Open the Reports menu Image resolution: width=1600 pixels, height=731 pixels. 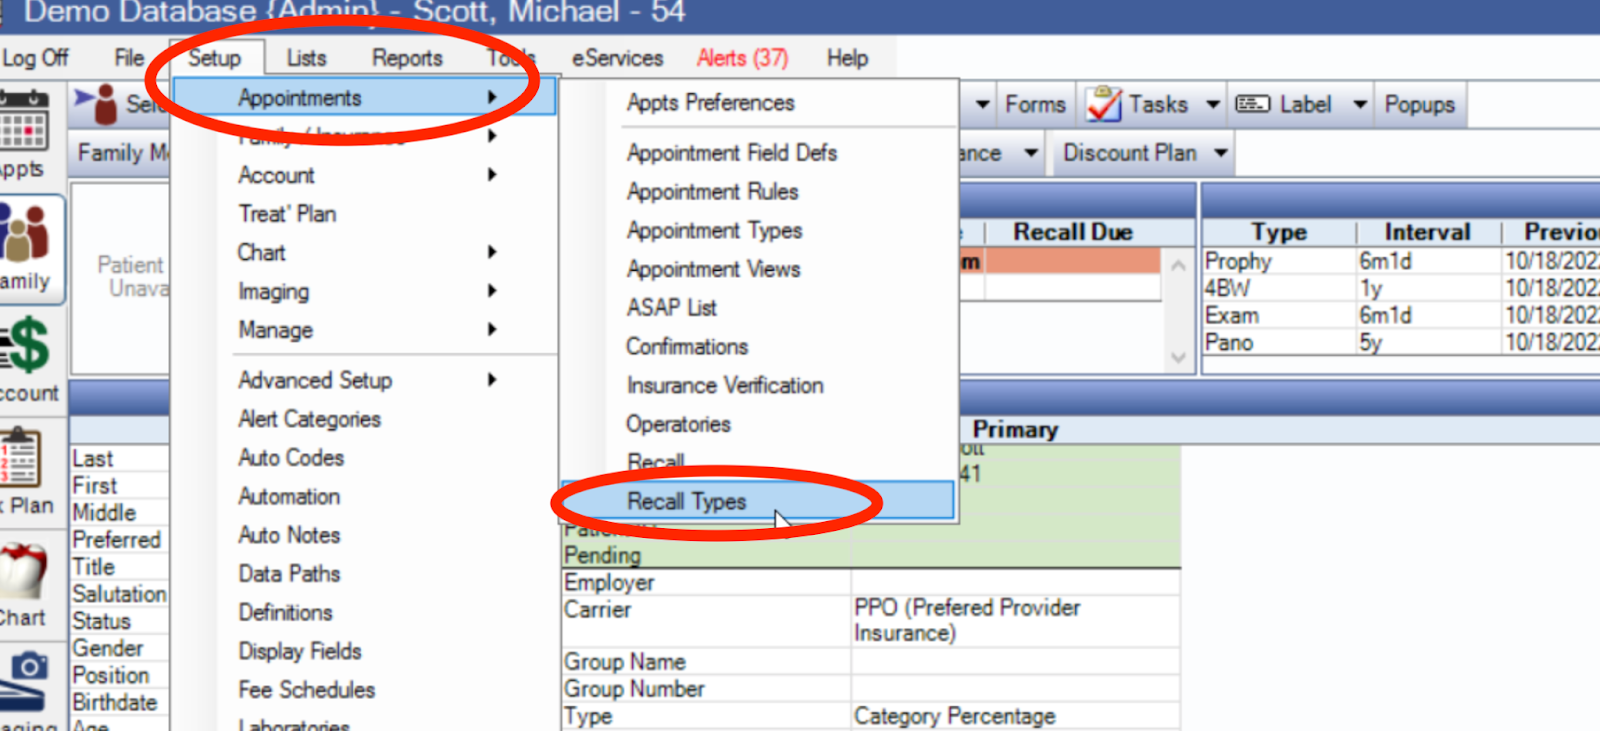pos(407,58)
